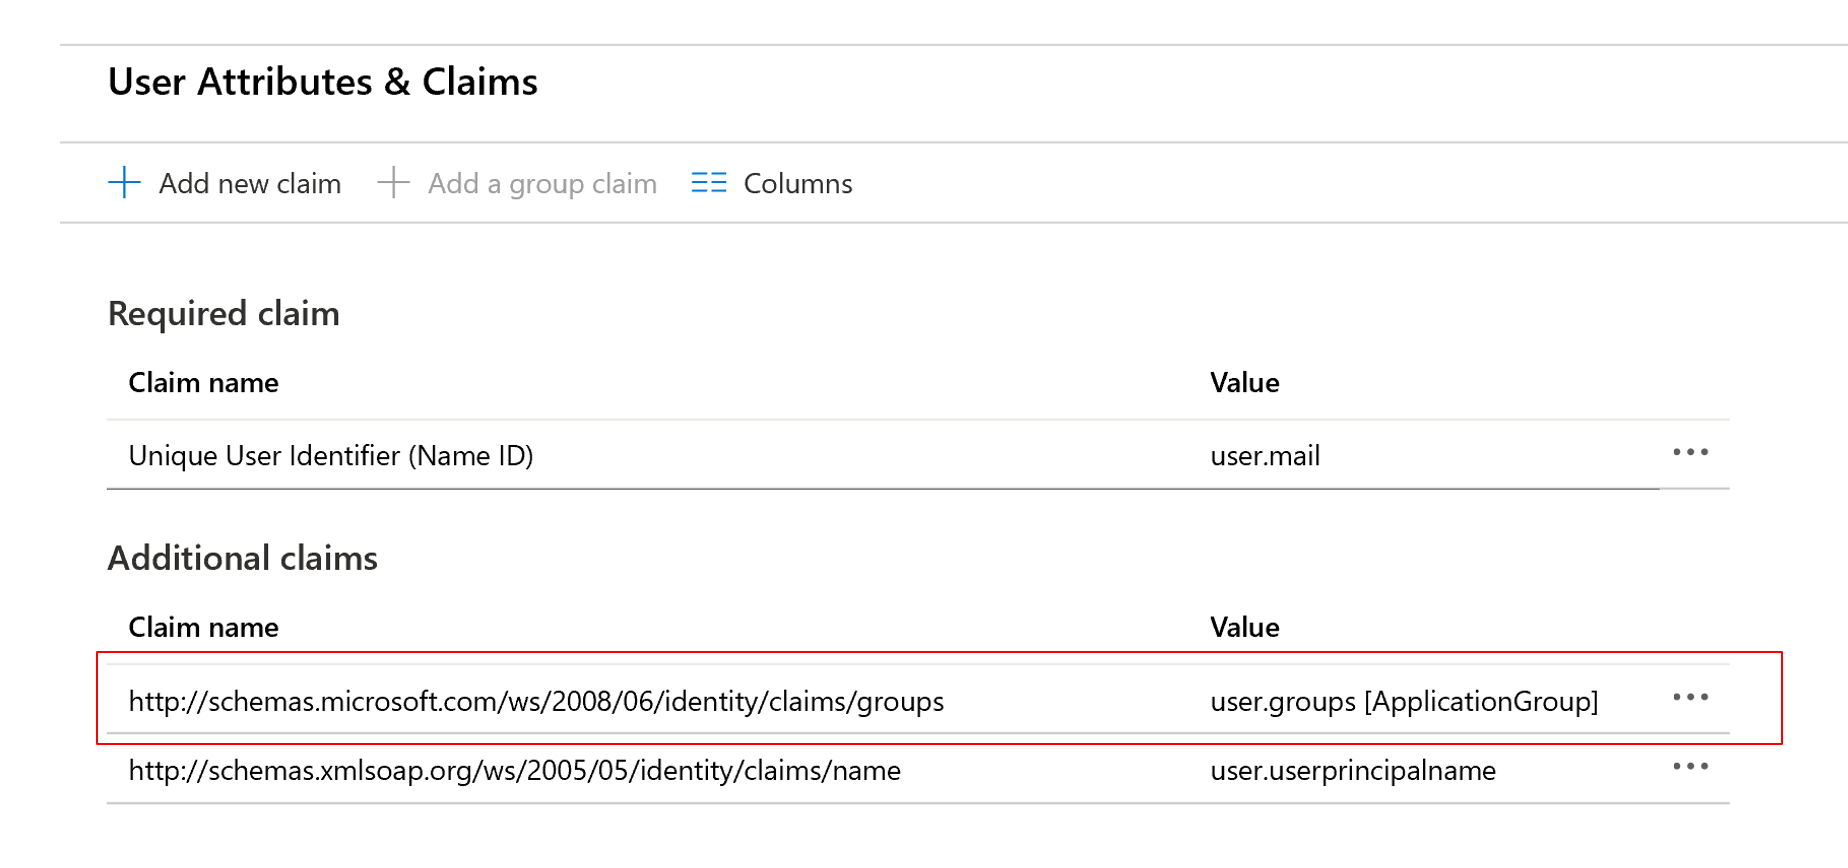Click the Columns list icon
The image size is (1848, 868).
[708, 183]
